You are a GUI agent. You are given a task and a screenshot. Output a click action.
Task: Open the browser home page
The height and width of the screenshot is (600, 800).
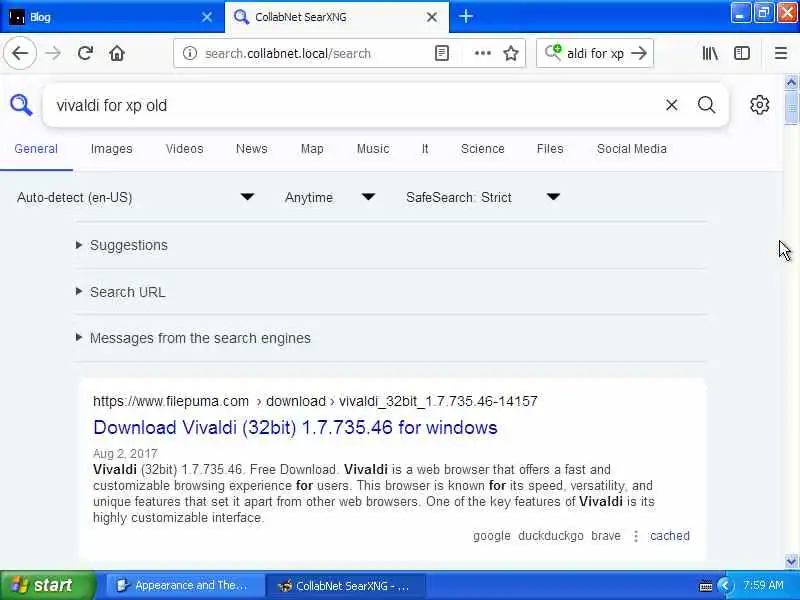tap(117, 53)
